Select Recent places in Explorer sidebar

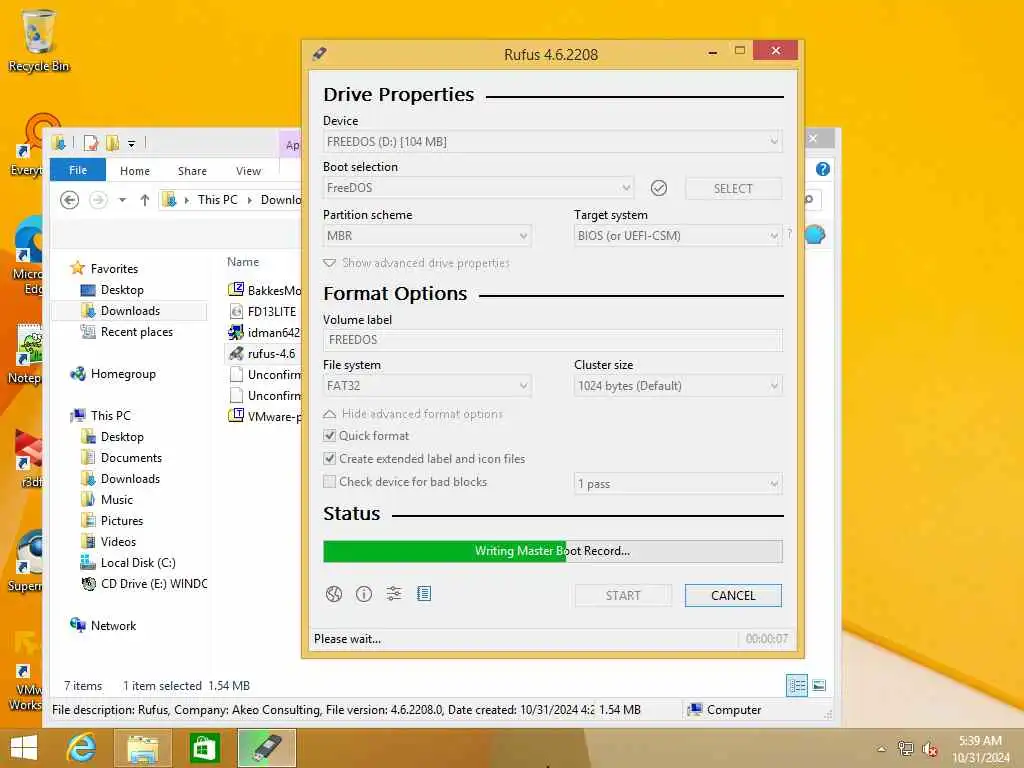point(136,332)
